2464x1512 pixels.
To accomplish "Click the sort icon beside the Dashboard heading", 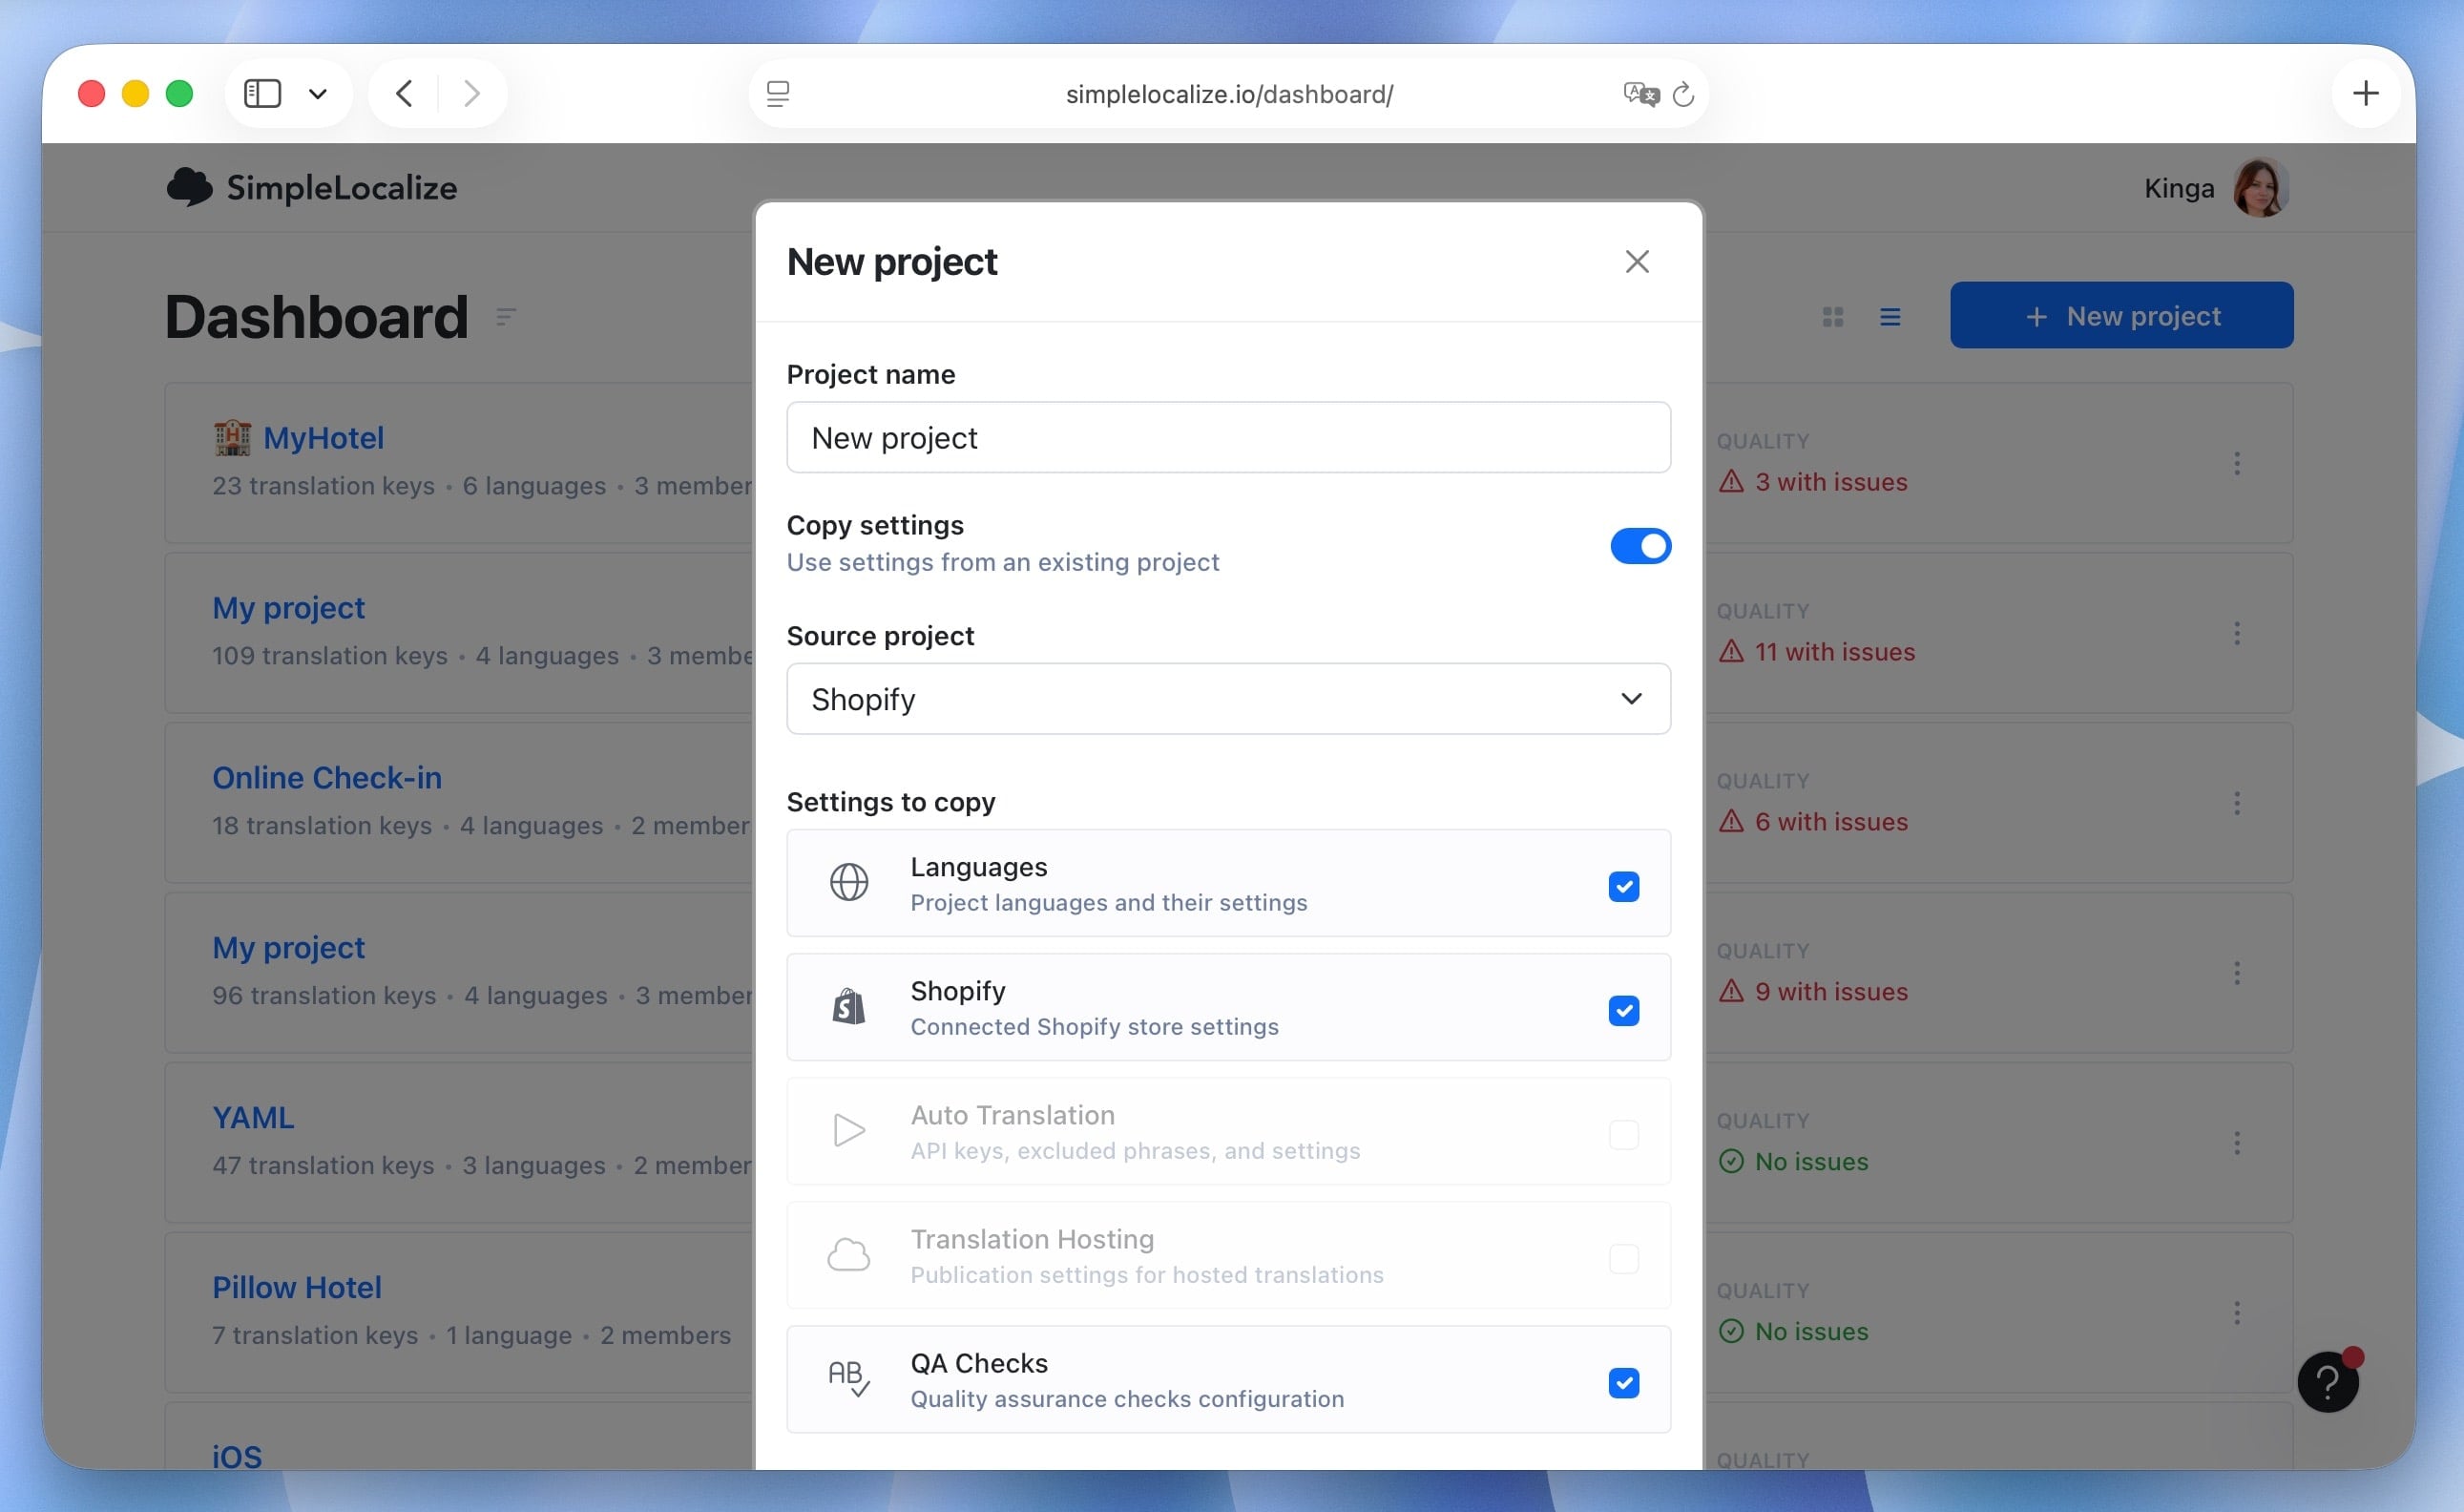I will (x=506, y=317).
